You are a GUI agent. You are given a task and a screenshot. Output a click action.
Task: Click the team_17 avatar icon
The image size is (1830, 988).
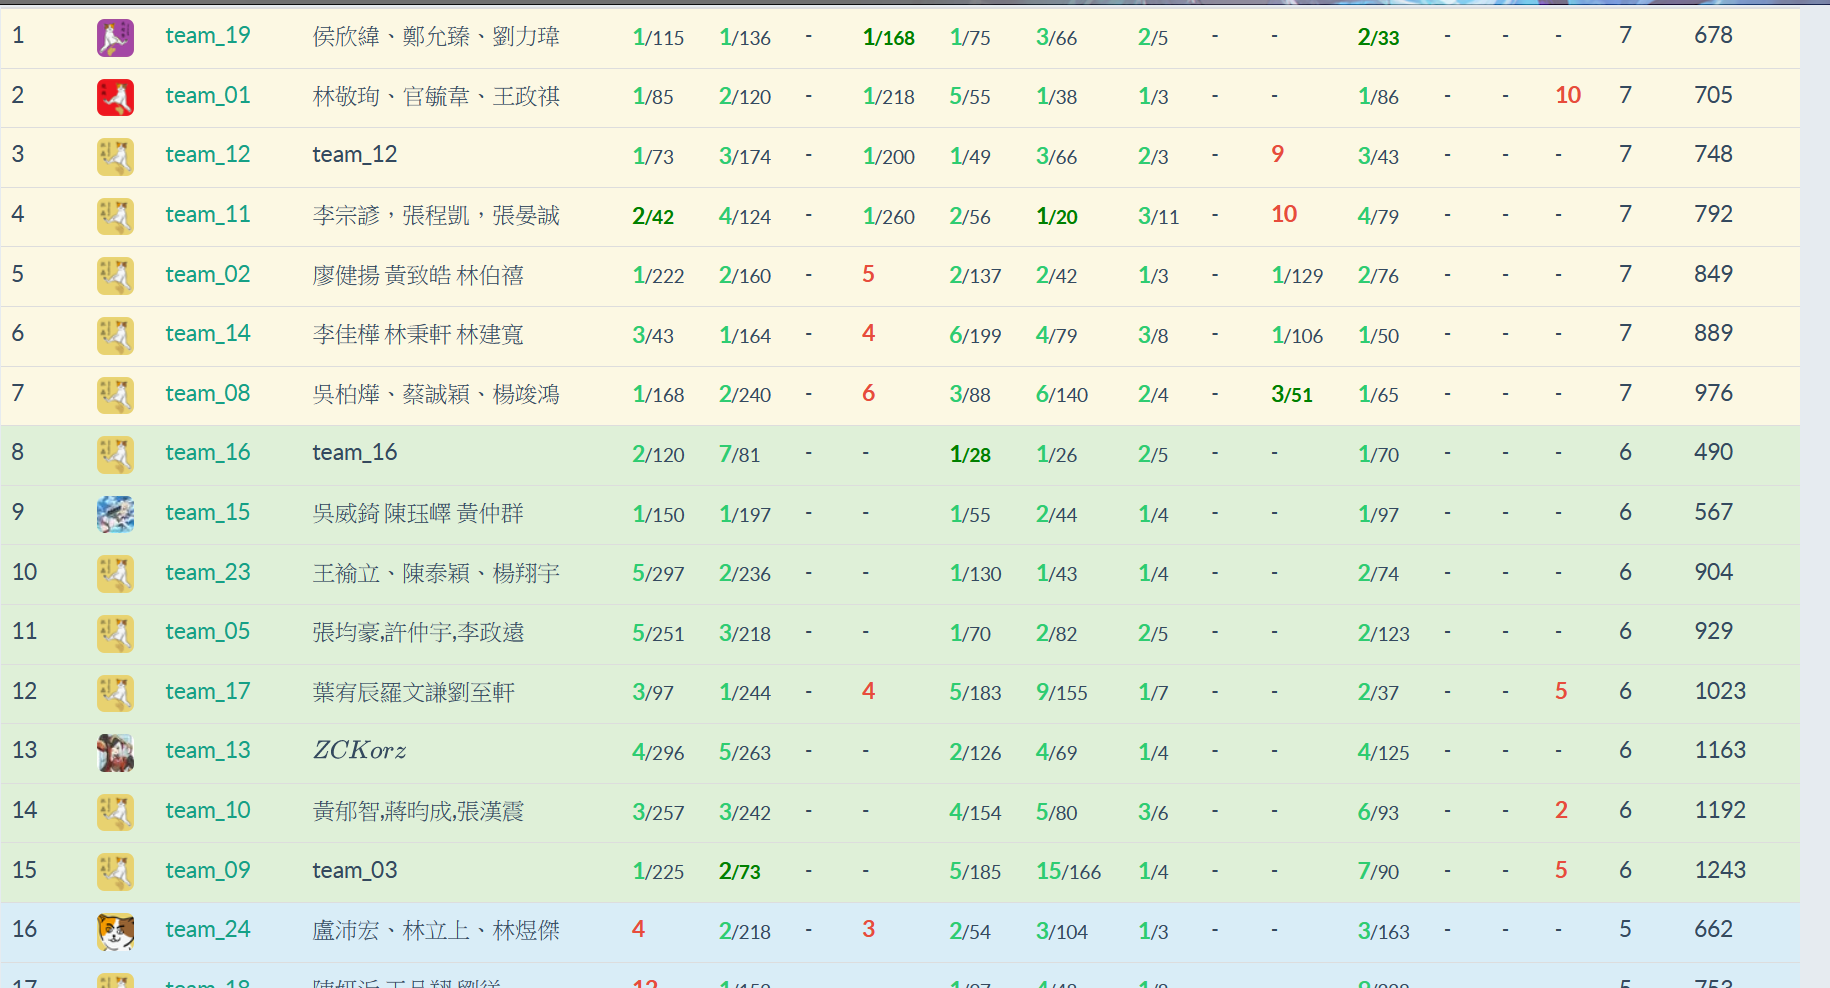[115, 693]
